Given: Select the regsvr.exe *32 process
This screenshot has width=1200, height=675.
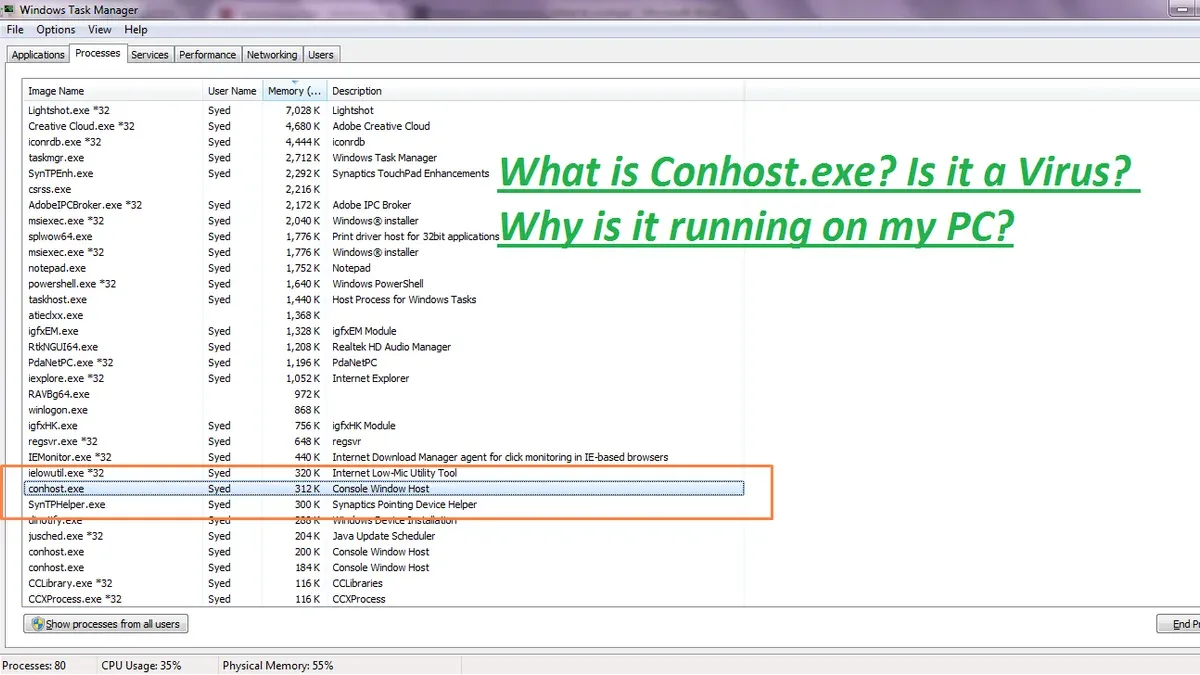Looking at the screenshot, I should 384,441.
